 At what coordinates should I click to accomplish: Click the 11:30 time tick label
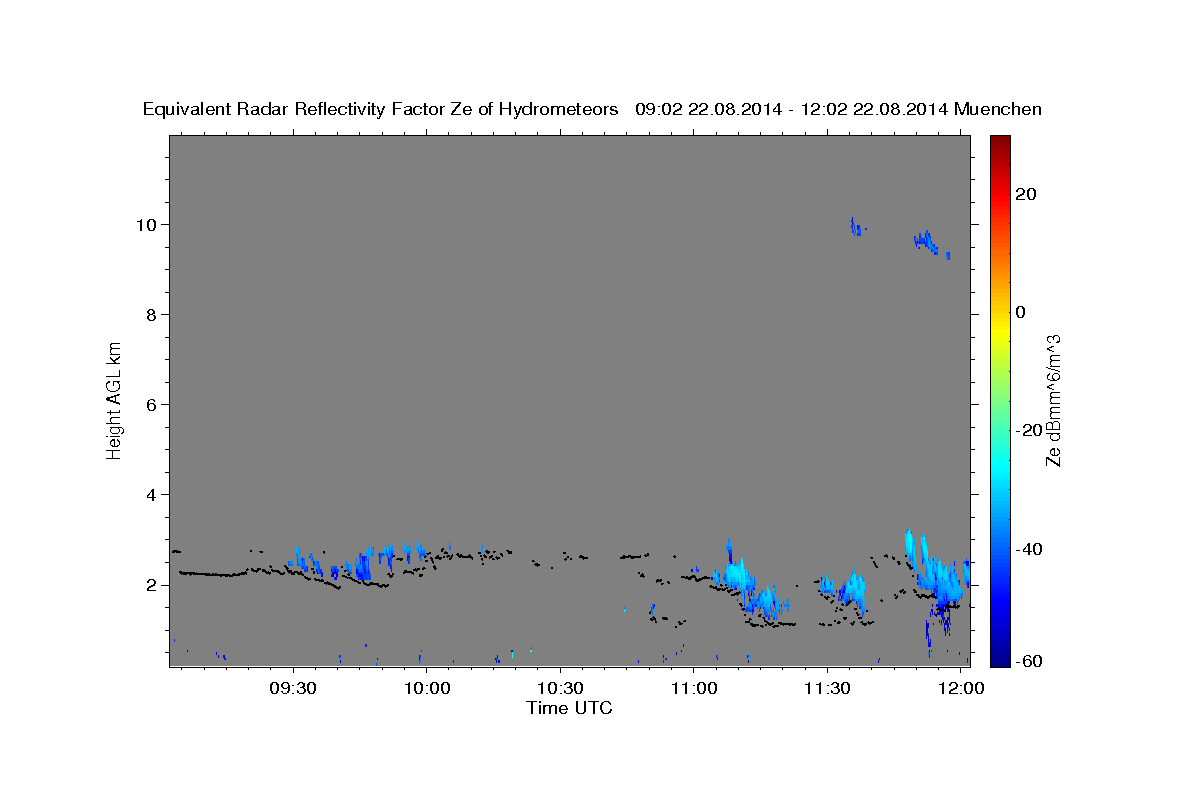tap(828, 689)
